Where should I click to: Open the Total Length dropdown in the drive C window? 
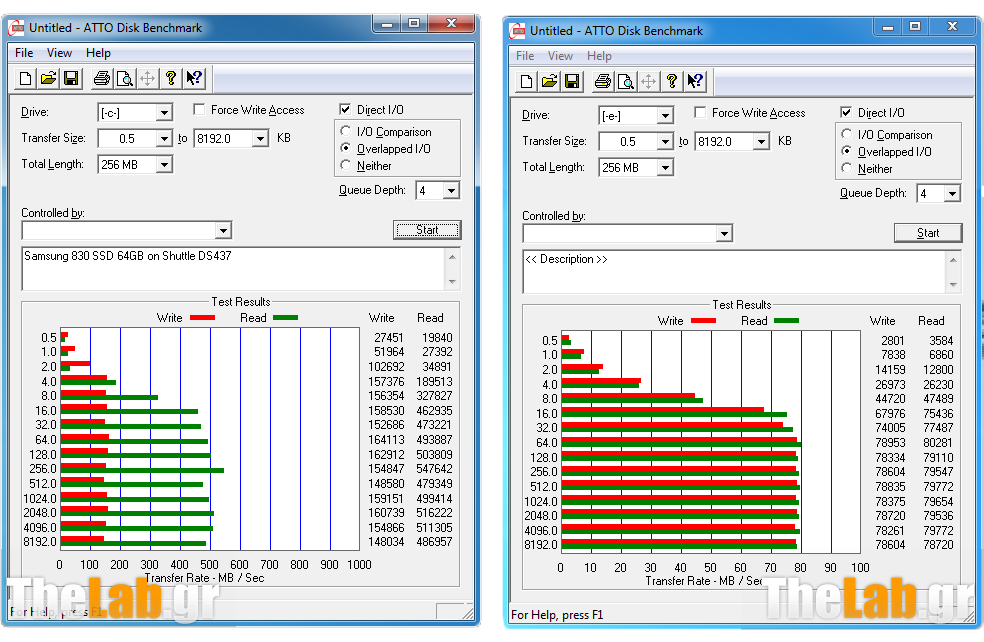[x=164, y=165]
